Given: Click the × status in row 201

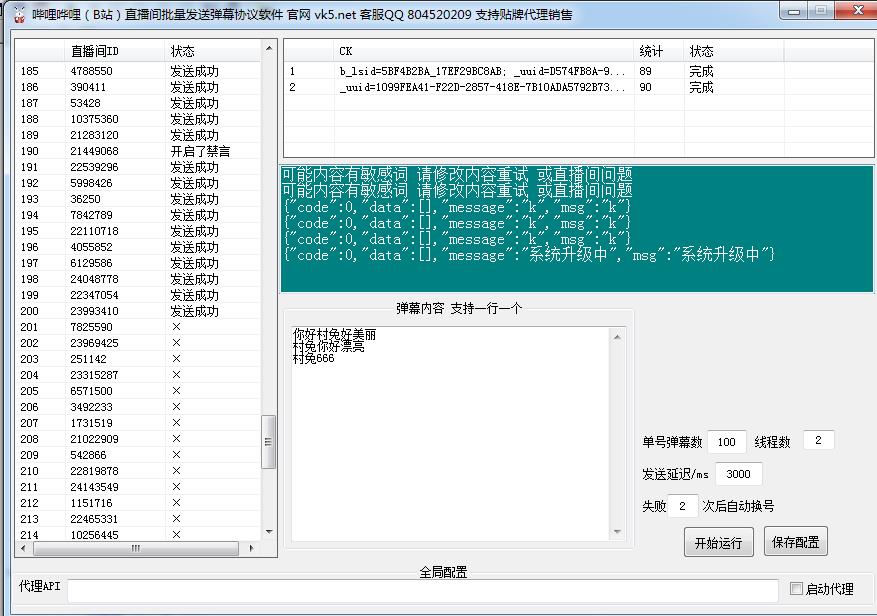Looking at the screenshot, I should (x=176, y=327).
